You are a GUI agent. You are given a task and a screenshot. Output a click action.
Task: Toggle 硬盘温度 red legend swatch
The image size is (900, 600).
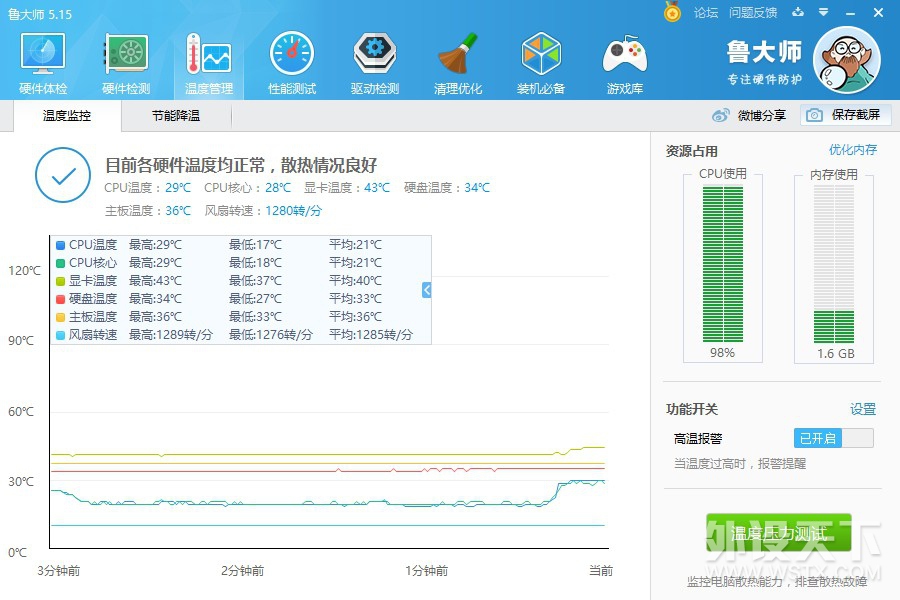pos(60,299)
